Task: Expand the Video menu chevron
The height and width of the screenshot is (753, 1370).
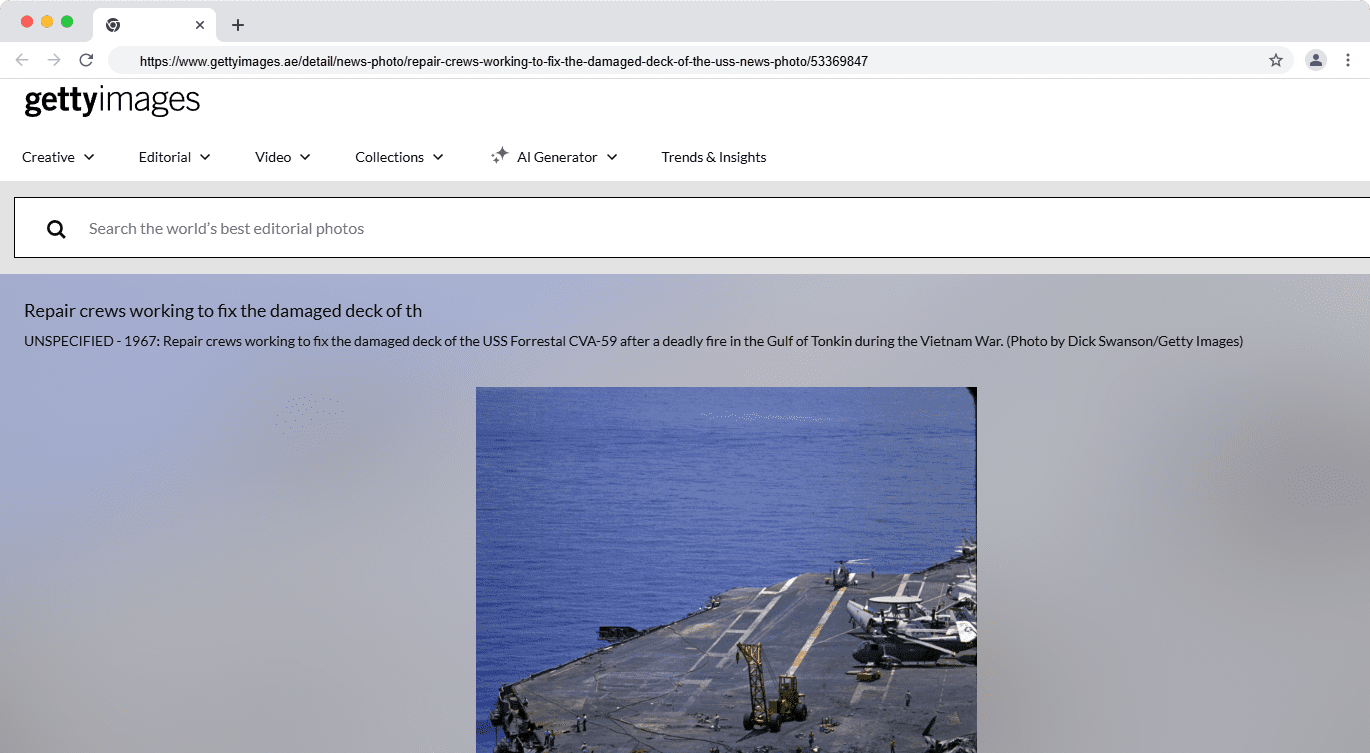Action: click(x=305, y=157)
